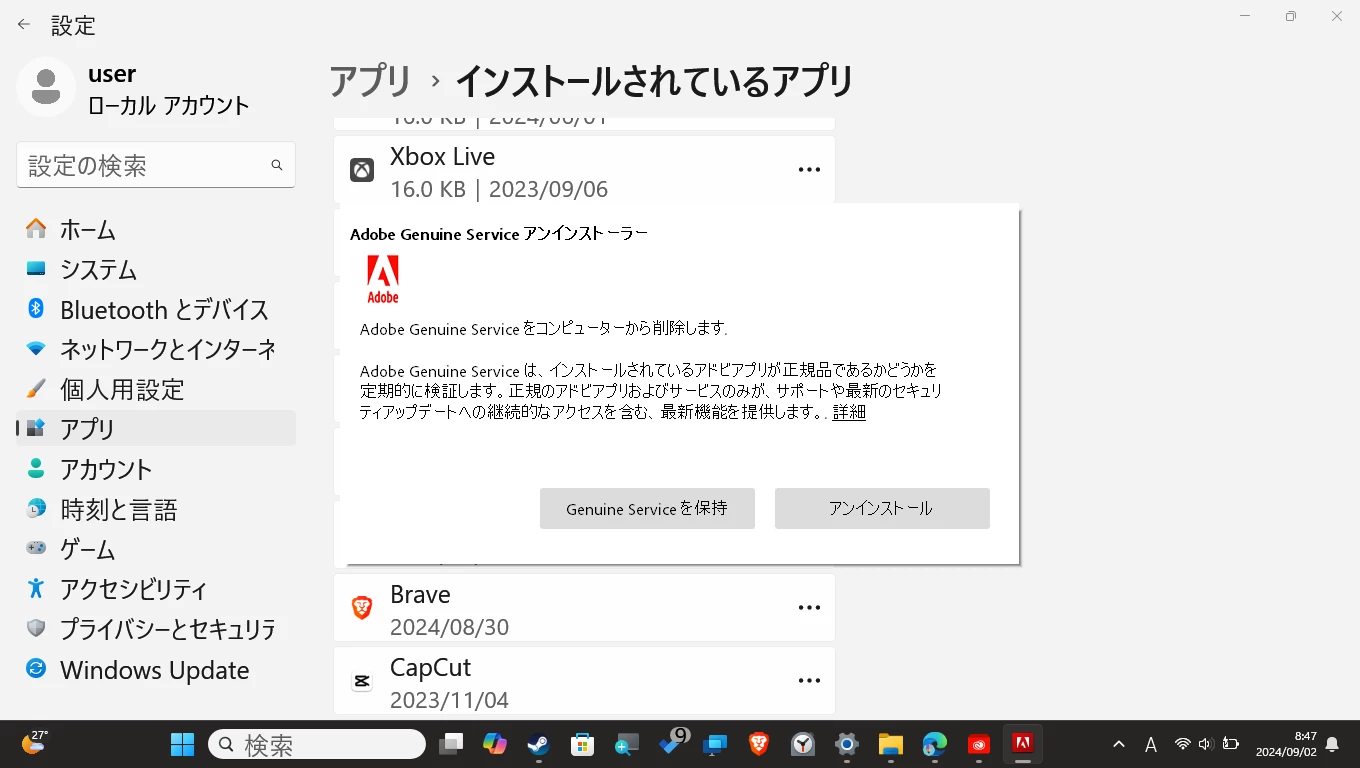Image resolution: width=1360 pixels, height=768 pixels.
Task: Open the user local account profile
Action: [133, 88]
